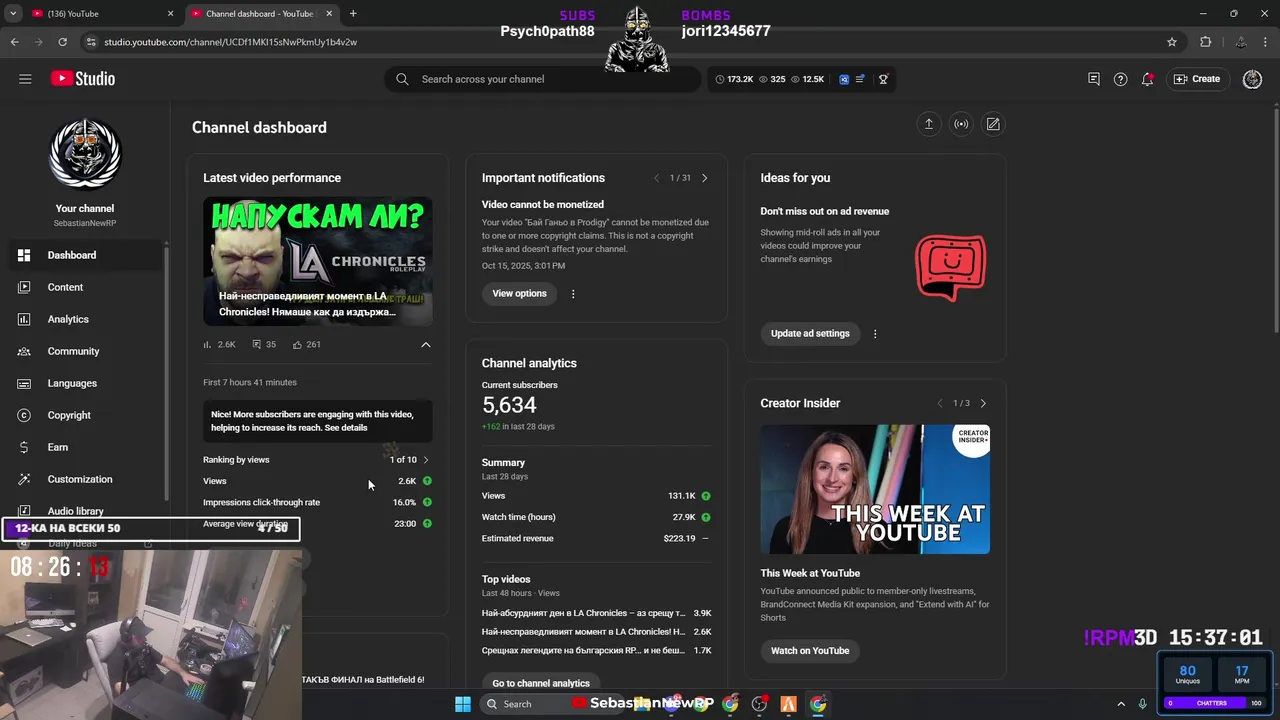The width and height of the screenshot is (1280, 720).
Task: Click the browser address bar URL
Action: pyautogui.click(x=230, y=42)
